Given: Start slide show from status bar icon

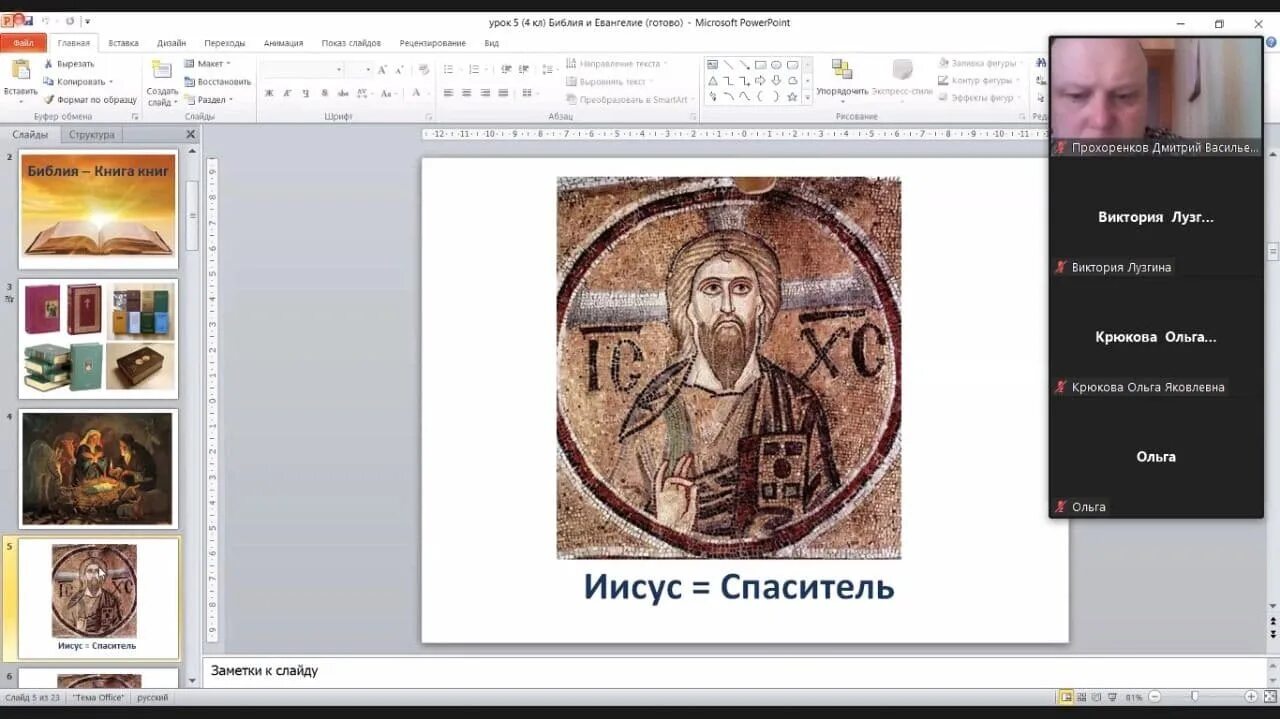Looking at the screenshot, I should 1113,696.
